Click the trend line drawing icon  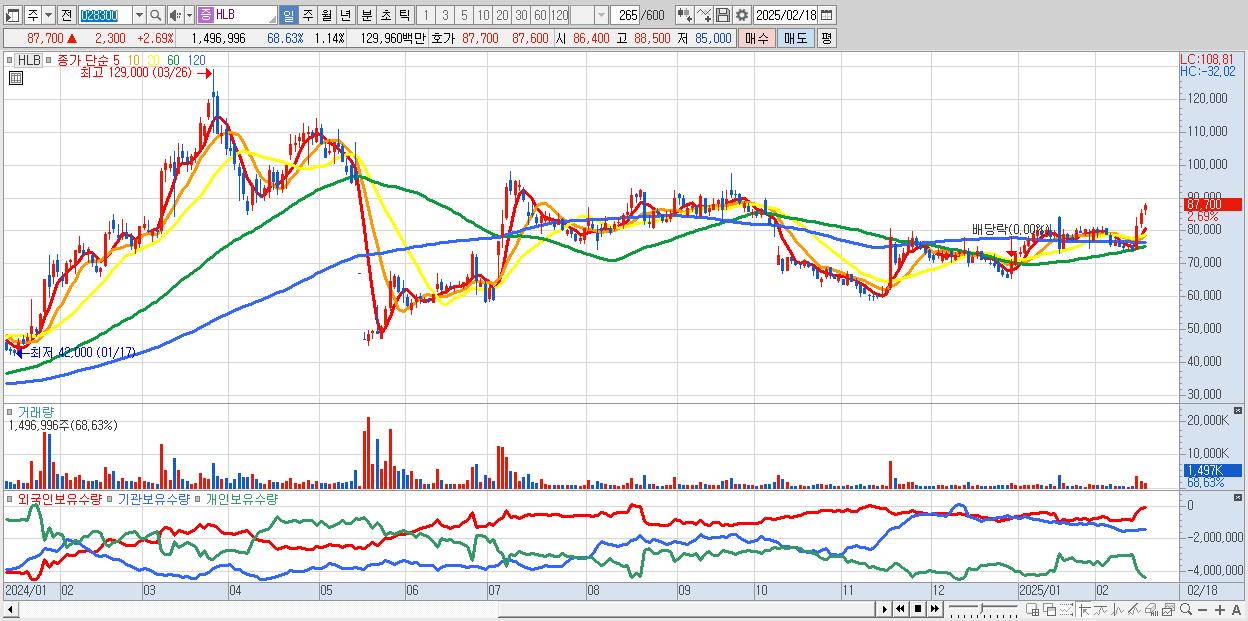click(1101, 609)
